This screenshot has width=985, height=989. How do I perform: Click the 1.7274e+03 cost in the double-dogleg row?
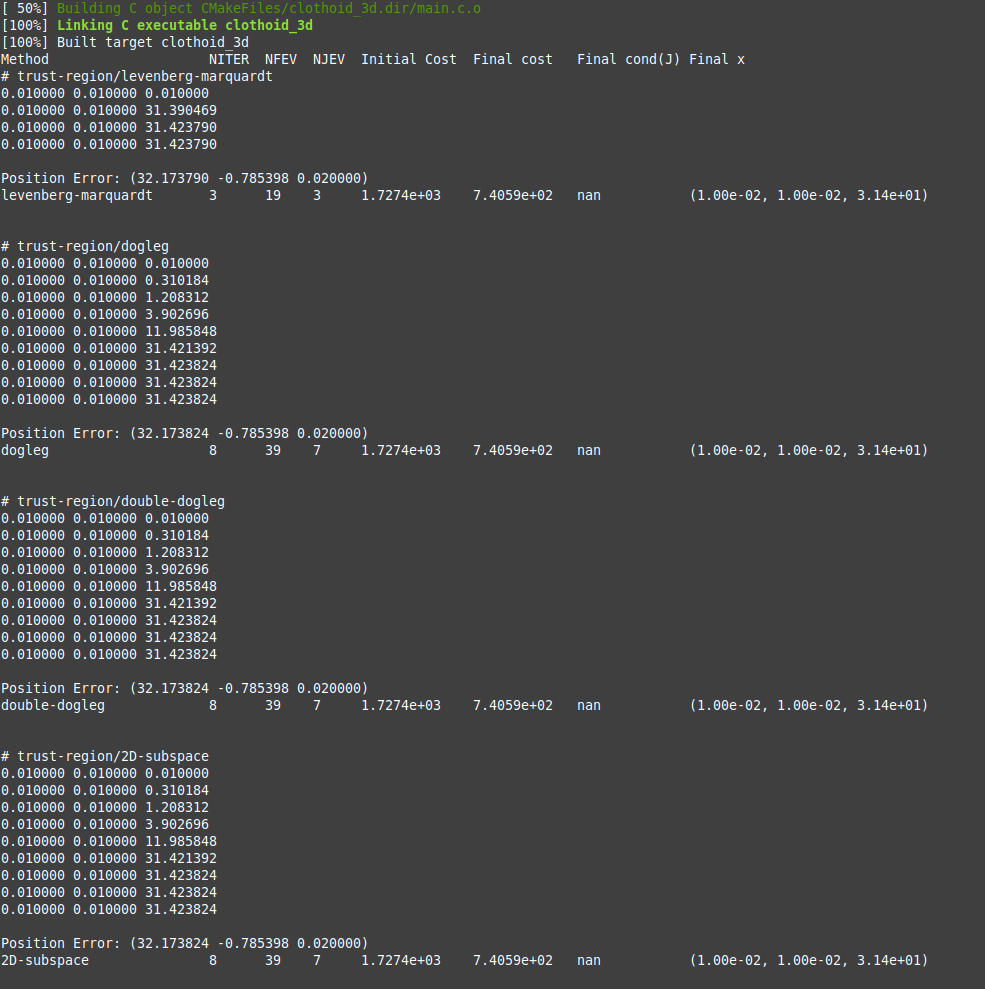pos(401,705)
